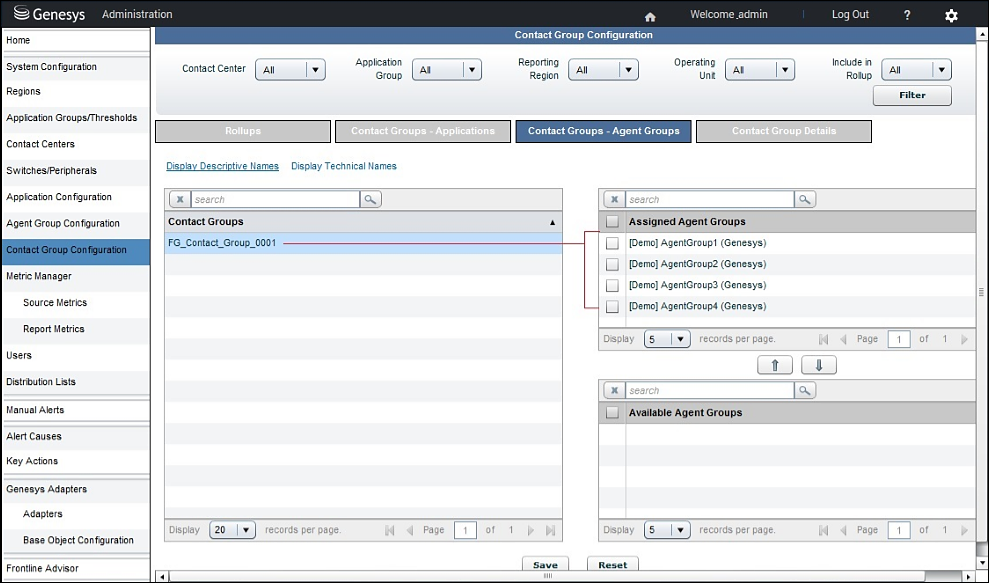Sort Contact Groups column with arrow
This screenshot has height=583, width=989.
(x=553, y=222)
